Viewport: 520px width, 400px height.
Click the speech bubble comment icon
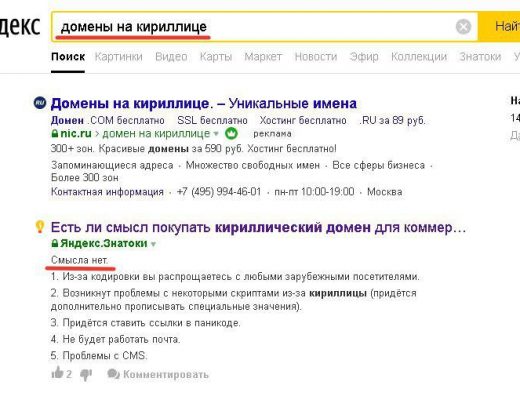[x=113, y=374]
